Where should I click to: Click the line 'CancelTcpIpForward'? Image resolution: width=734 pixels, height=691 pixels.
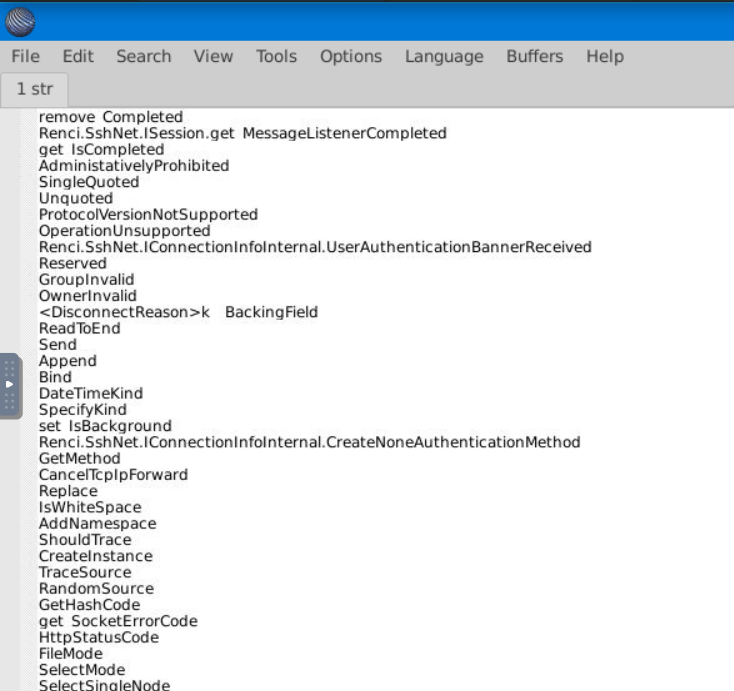pos(113,475)
